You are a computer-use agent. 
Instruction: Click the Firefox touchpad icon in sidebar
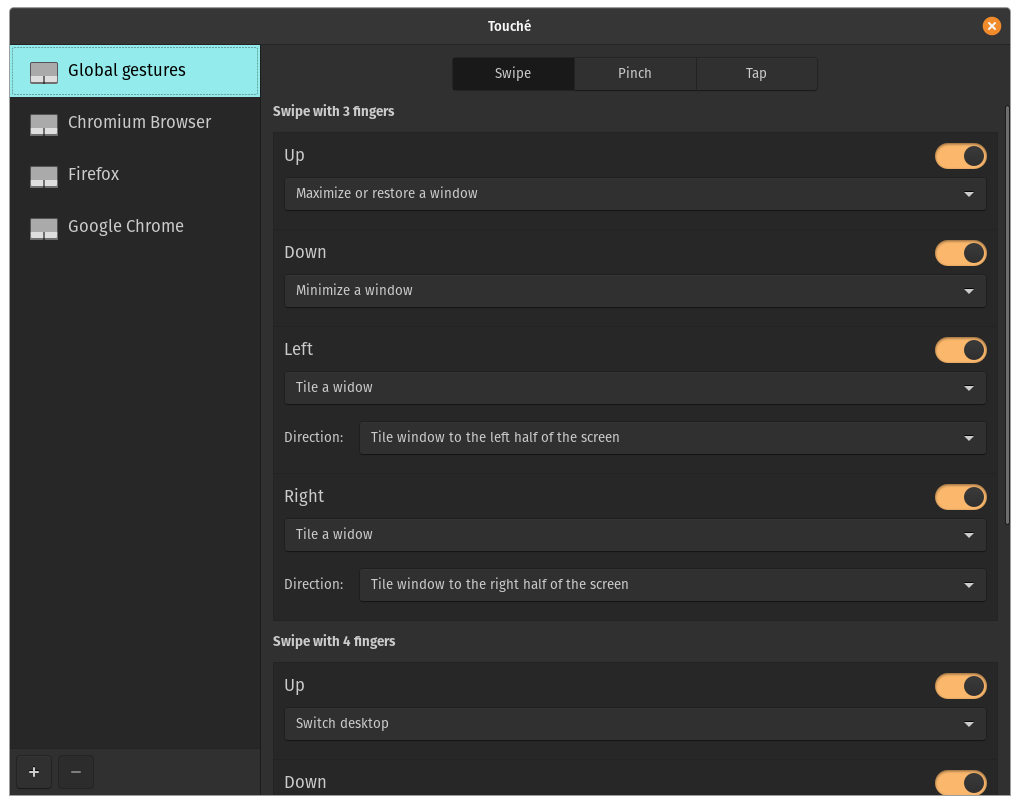[x=44, y=176]
